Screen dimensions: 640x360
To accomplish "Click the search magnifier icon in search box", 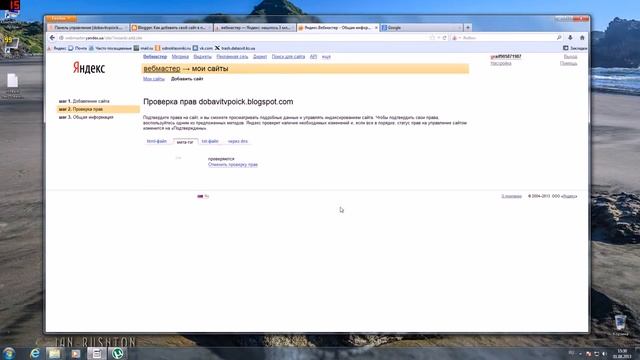I will pyautogui.click(x=559, y=38).
